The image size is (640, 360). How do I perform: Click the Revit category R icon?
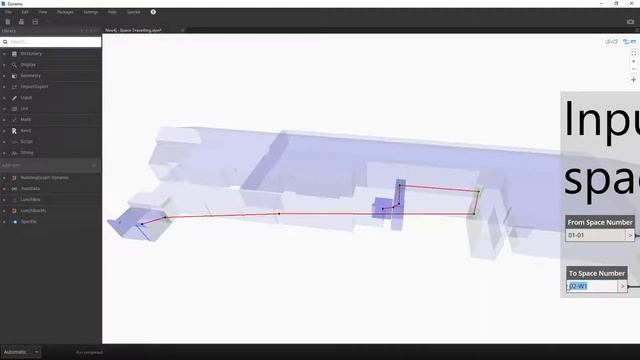[x=14, y=131]
